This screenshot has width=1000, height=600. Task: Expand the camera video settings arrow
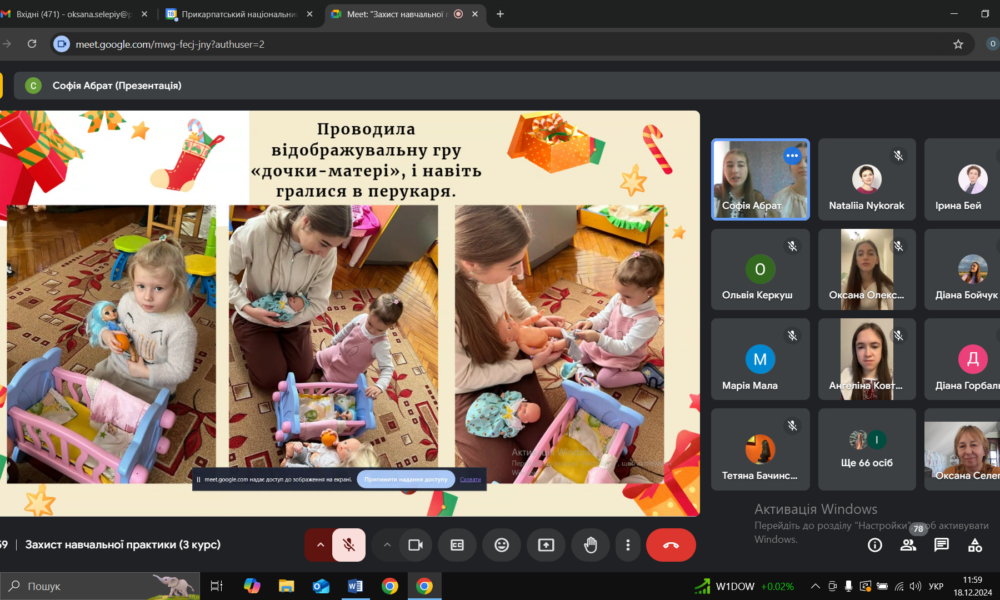click(387, 545)
